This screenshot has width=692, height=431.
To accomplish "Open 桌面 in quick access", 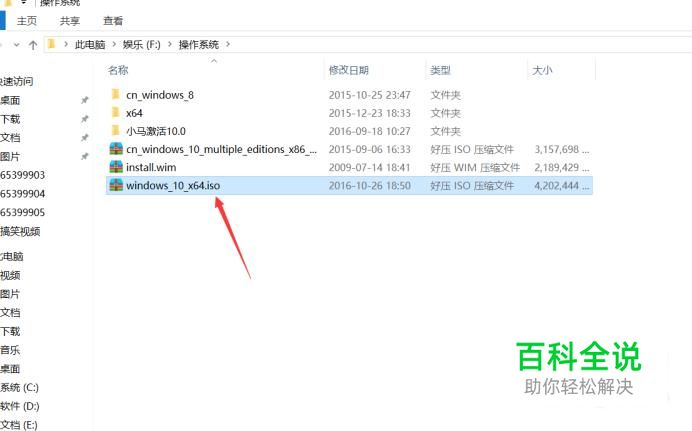I will click(10, 101).
